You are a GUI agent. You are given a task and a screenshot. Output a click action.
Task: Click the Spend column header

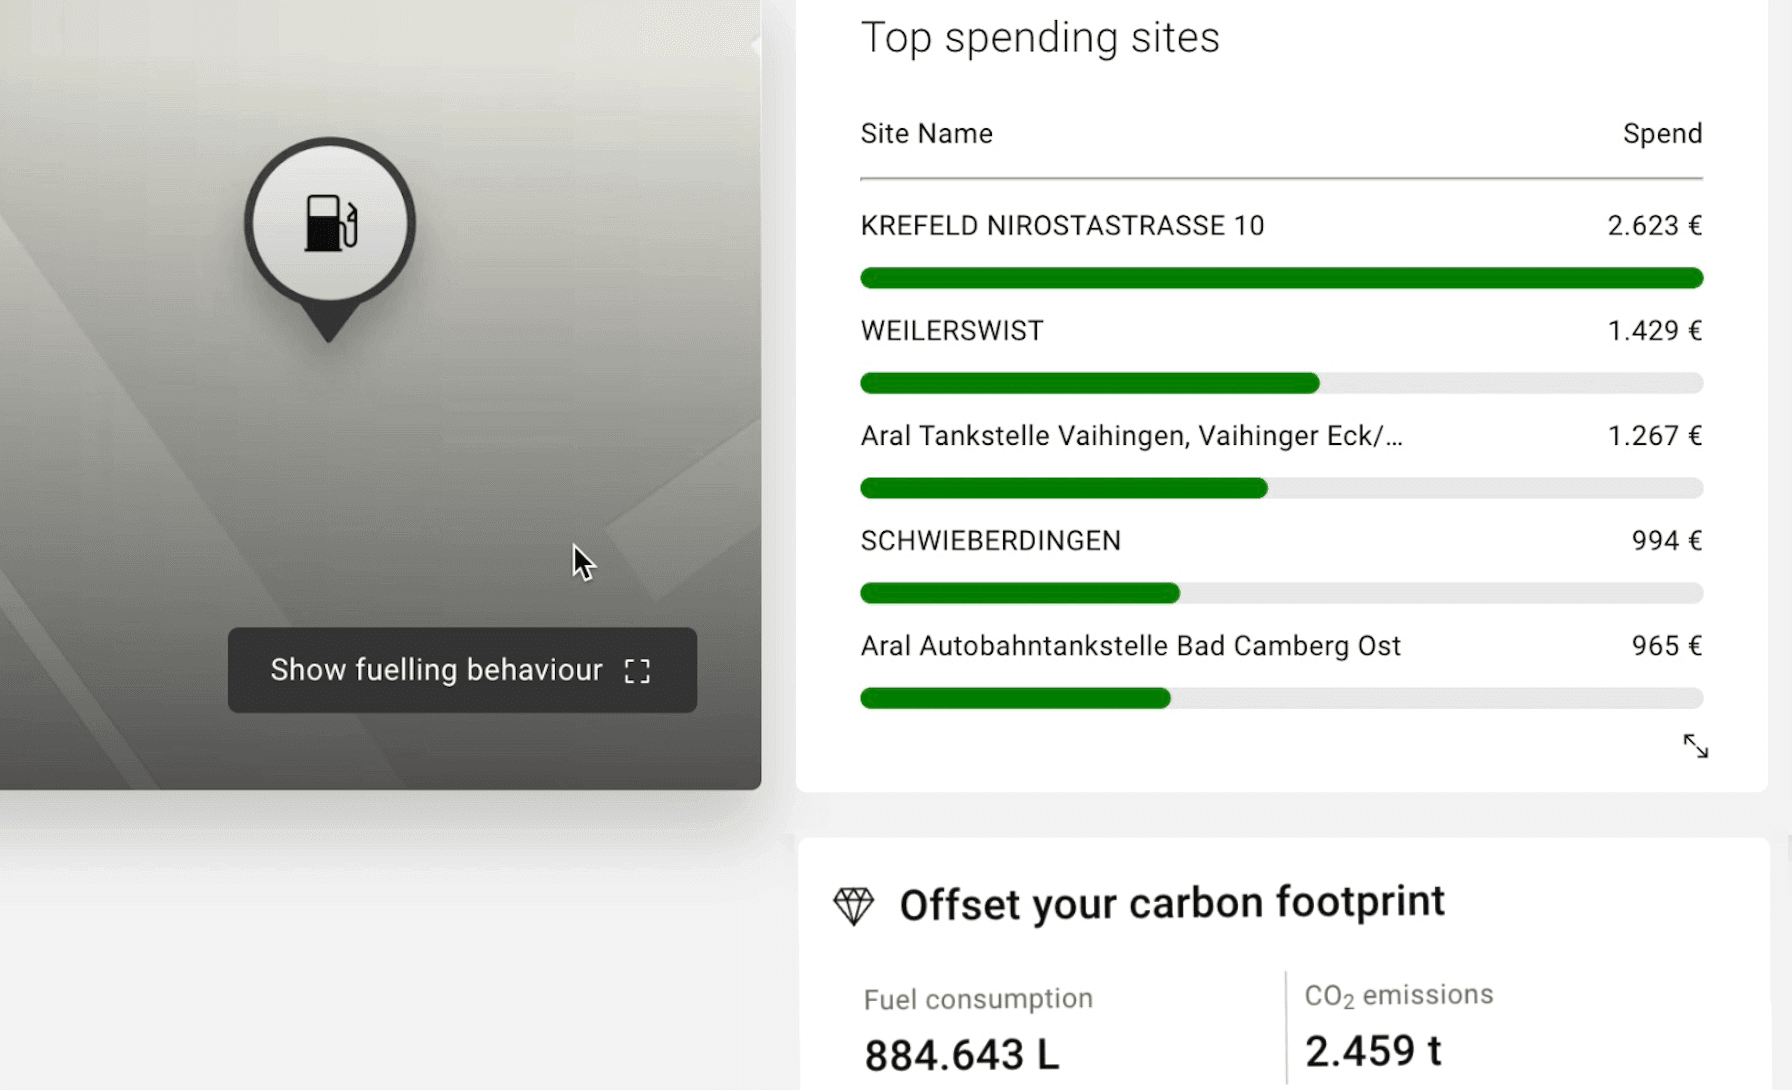(x=1661, y=134)
